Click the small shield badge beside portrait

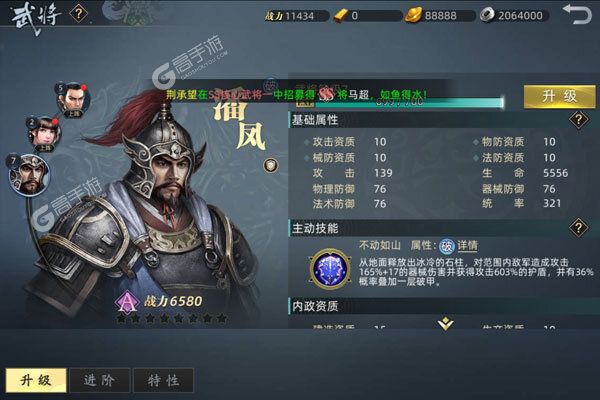(271, 165)
